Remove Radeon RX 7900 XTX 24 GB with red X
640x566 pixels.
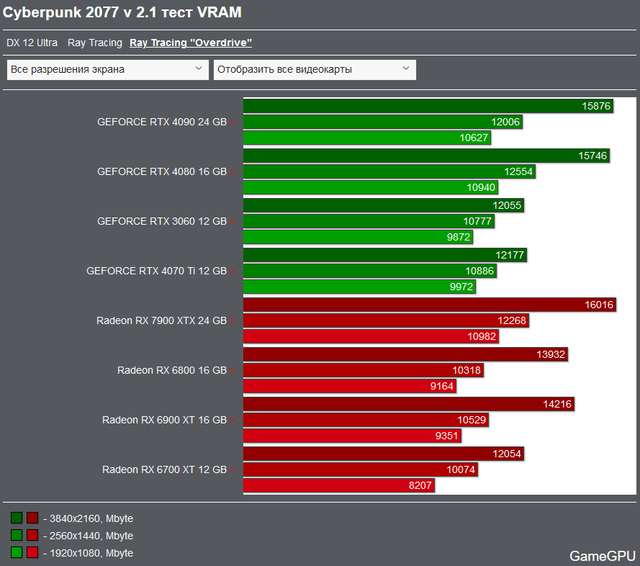tap(233, 321)
